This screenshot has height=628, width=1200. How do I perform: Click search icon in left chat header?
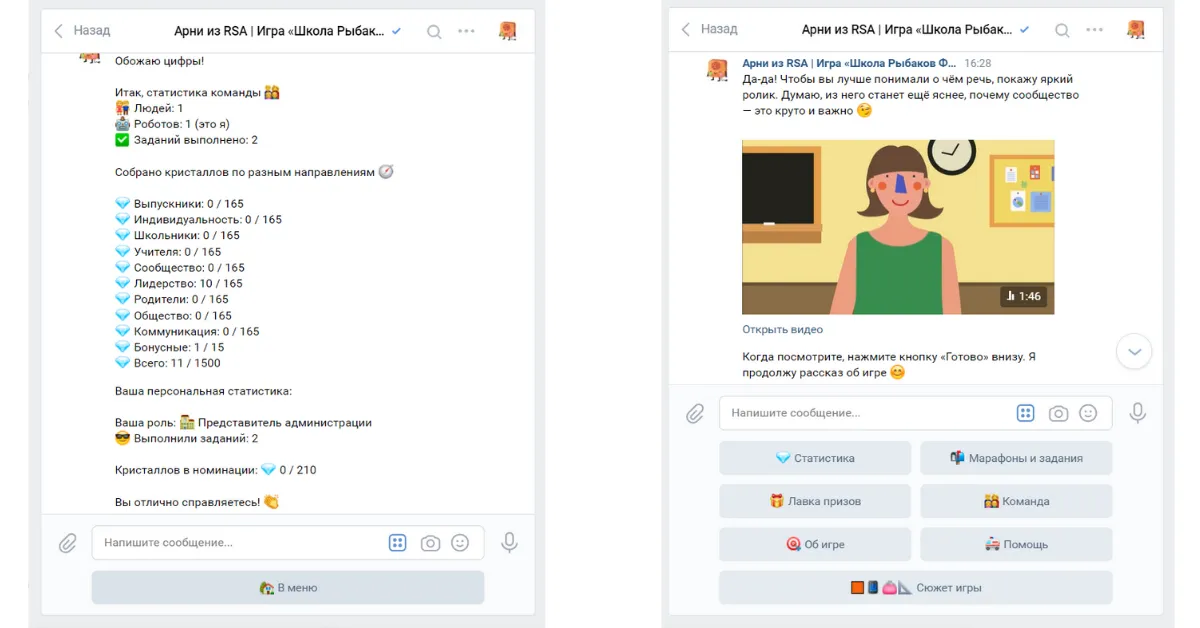434,31
